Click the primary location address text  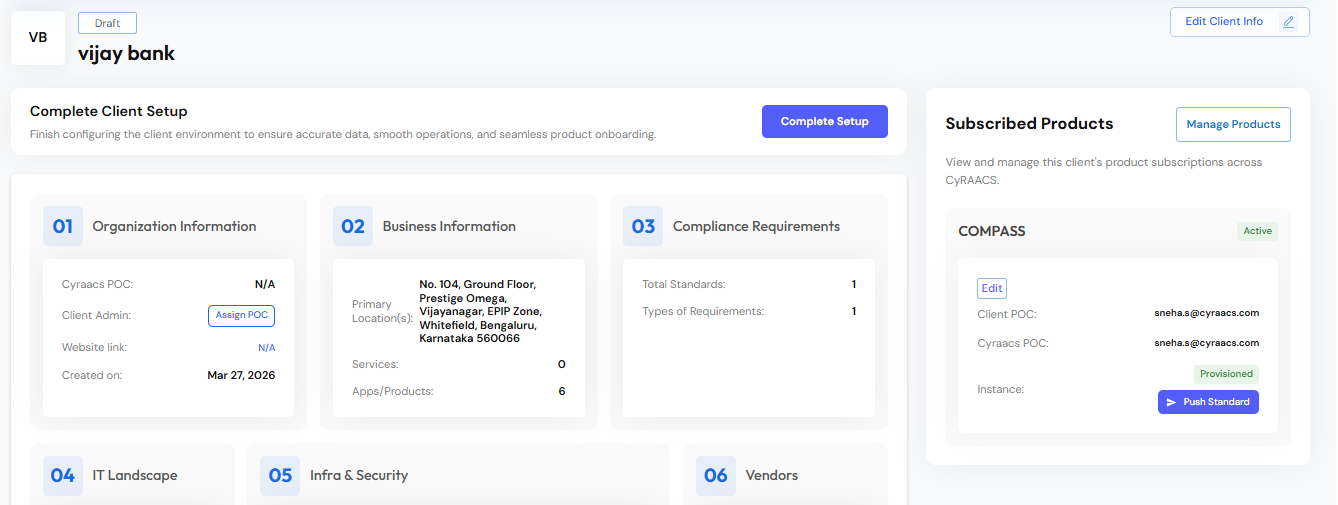[480, 311]
